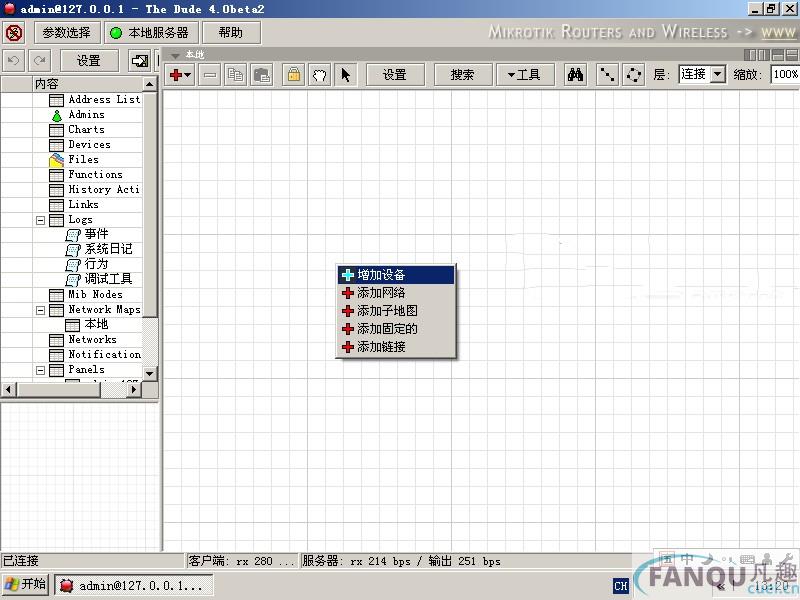Open the 工具 tools dropdown

click(x=525, y=75)
